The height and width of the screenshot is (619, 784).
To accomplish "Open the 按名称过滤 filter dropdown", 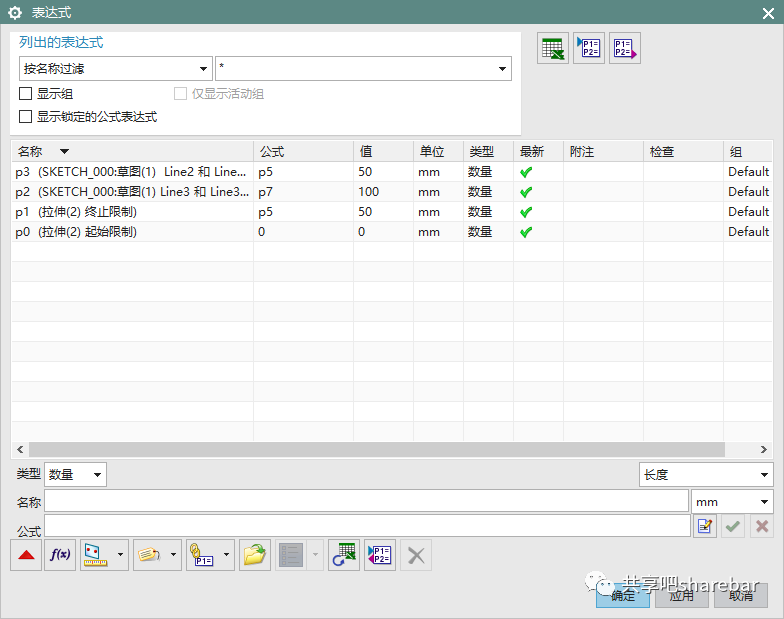I will pos(116,68).
